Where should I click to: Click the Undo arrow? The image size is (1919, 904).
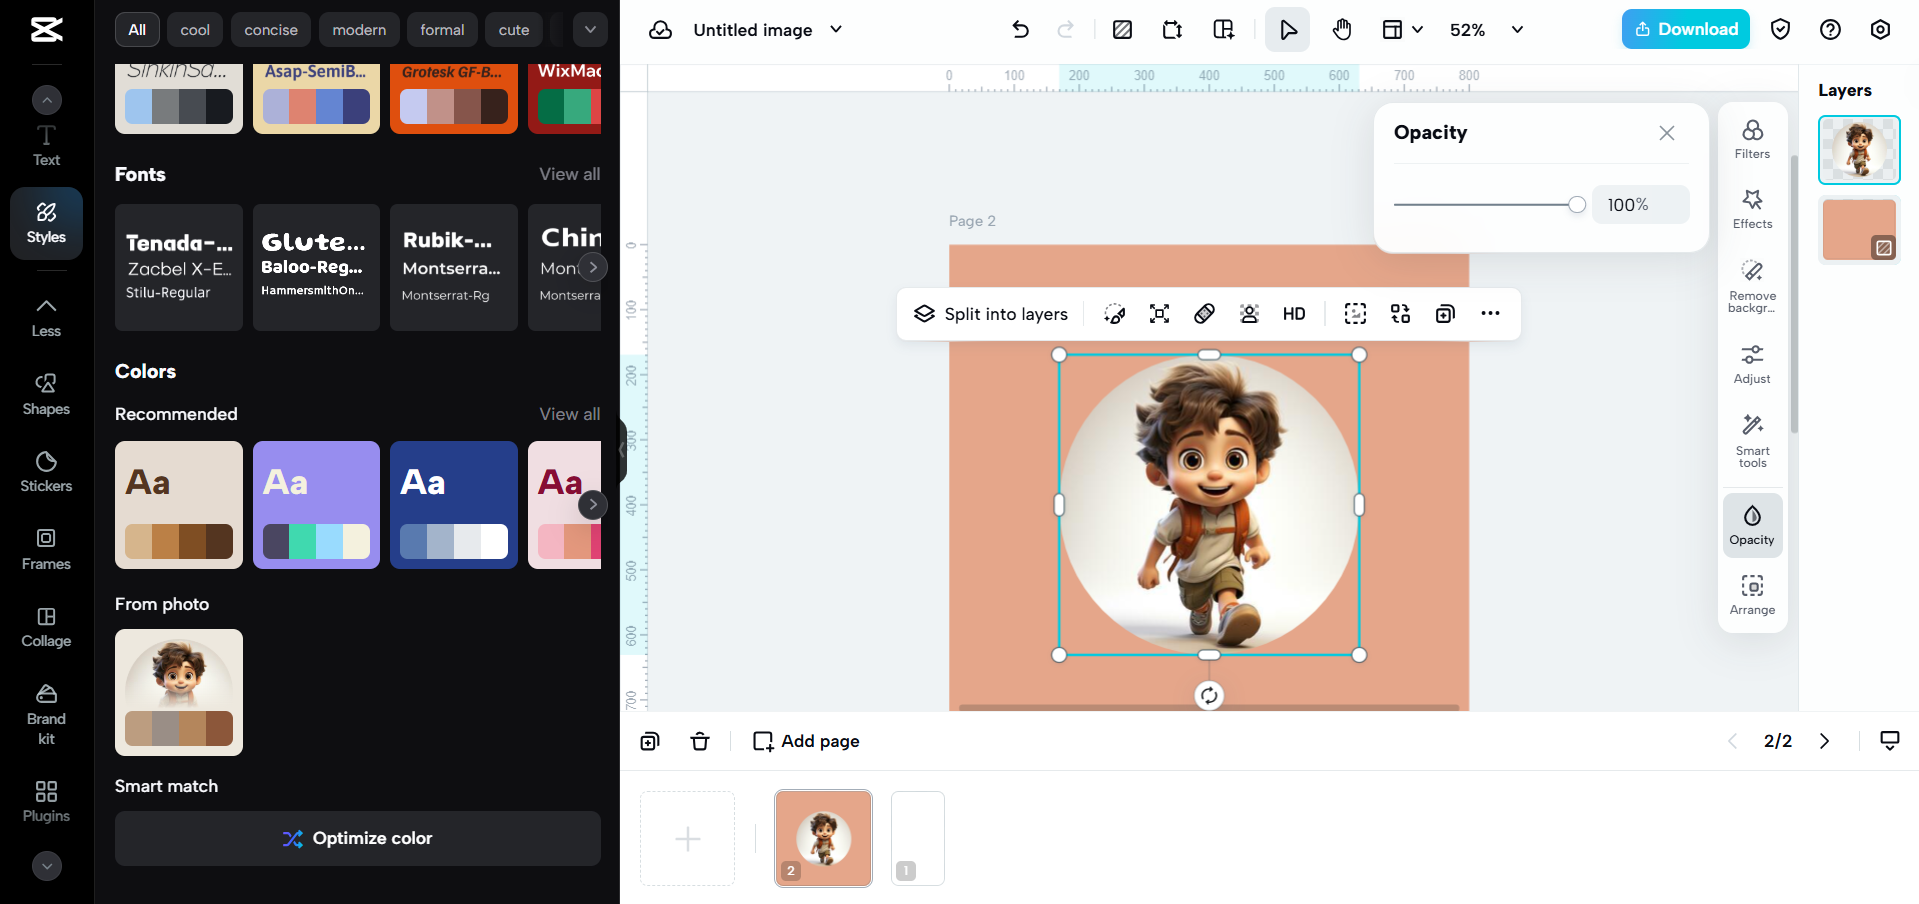pos(1020,29)
